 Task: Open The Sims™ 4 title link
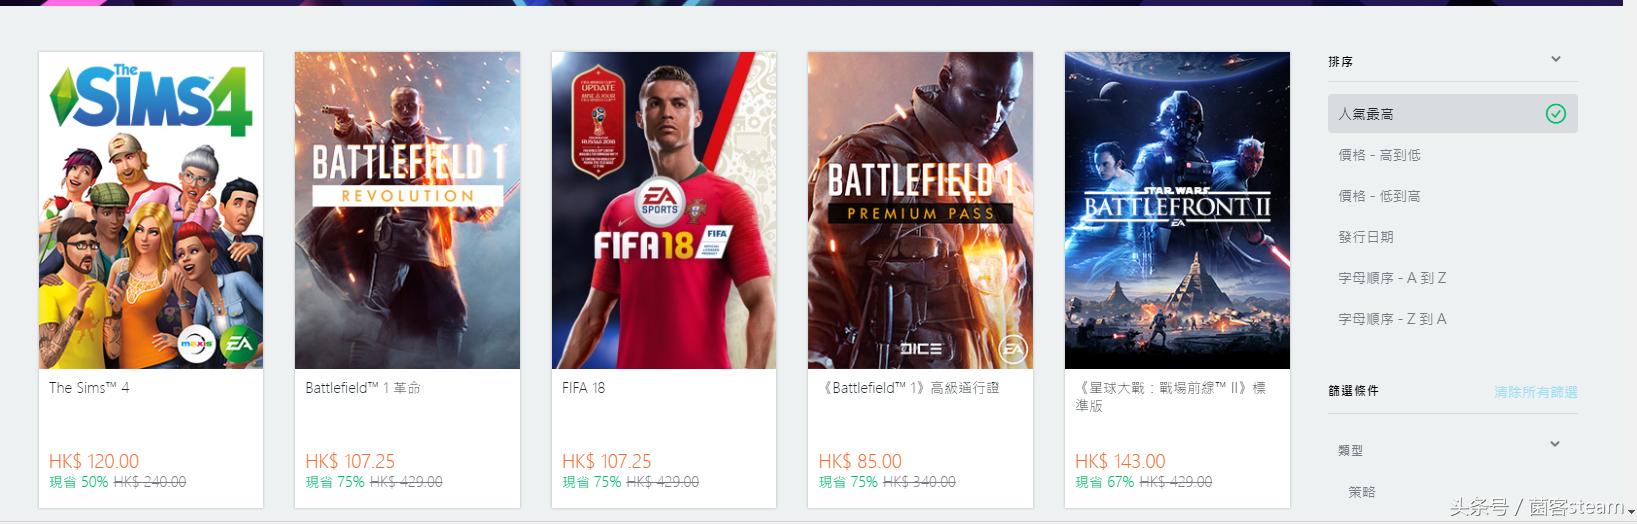[89, 388]
